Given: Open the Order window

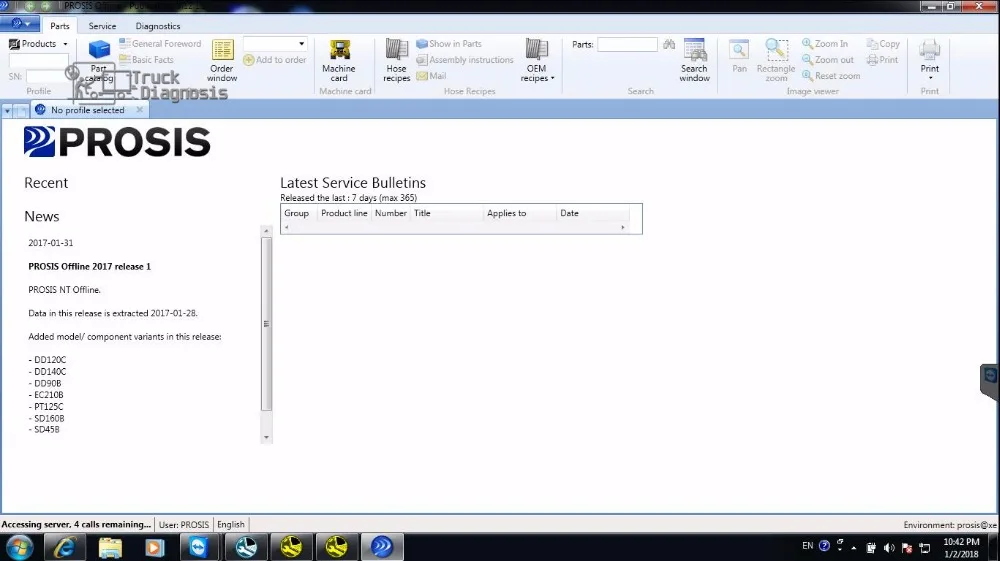Looking at the screenshot, I should coord(222,61).
